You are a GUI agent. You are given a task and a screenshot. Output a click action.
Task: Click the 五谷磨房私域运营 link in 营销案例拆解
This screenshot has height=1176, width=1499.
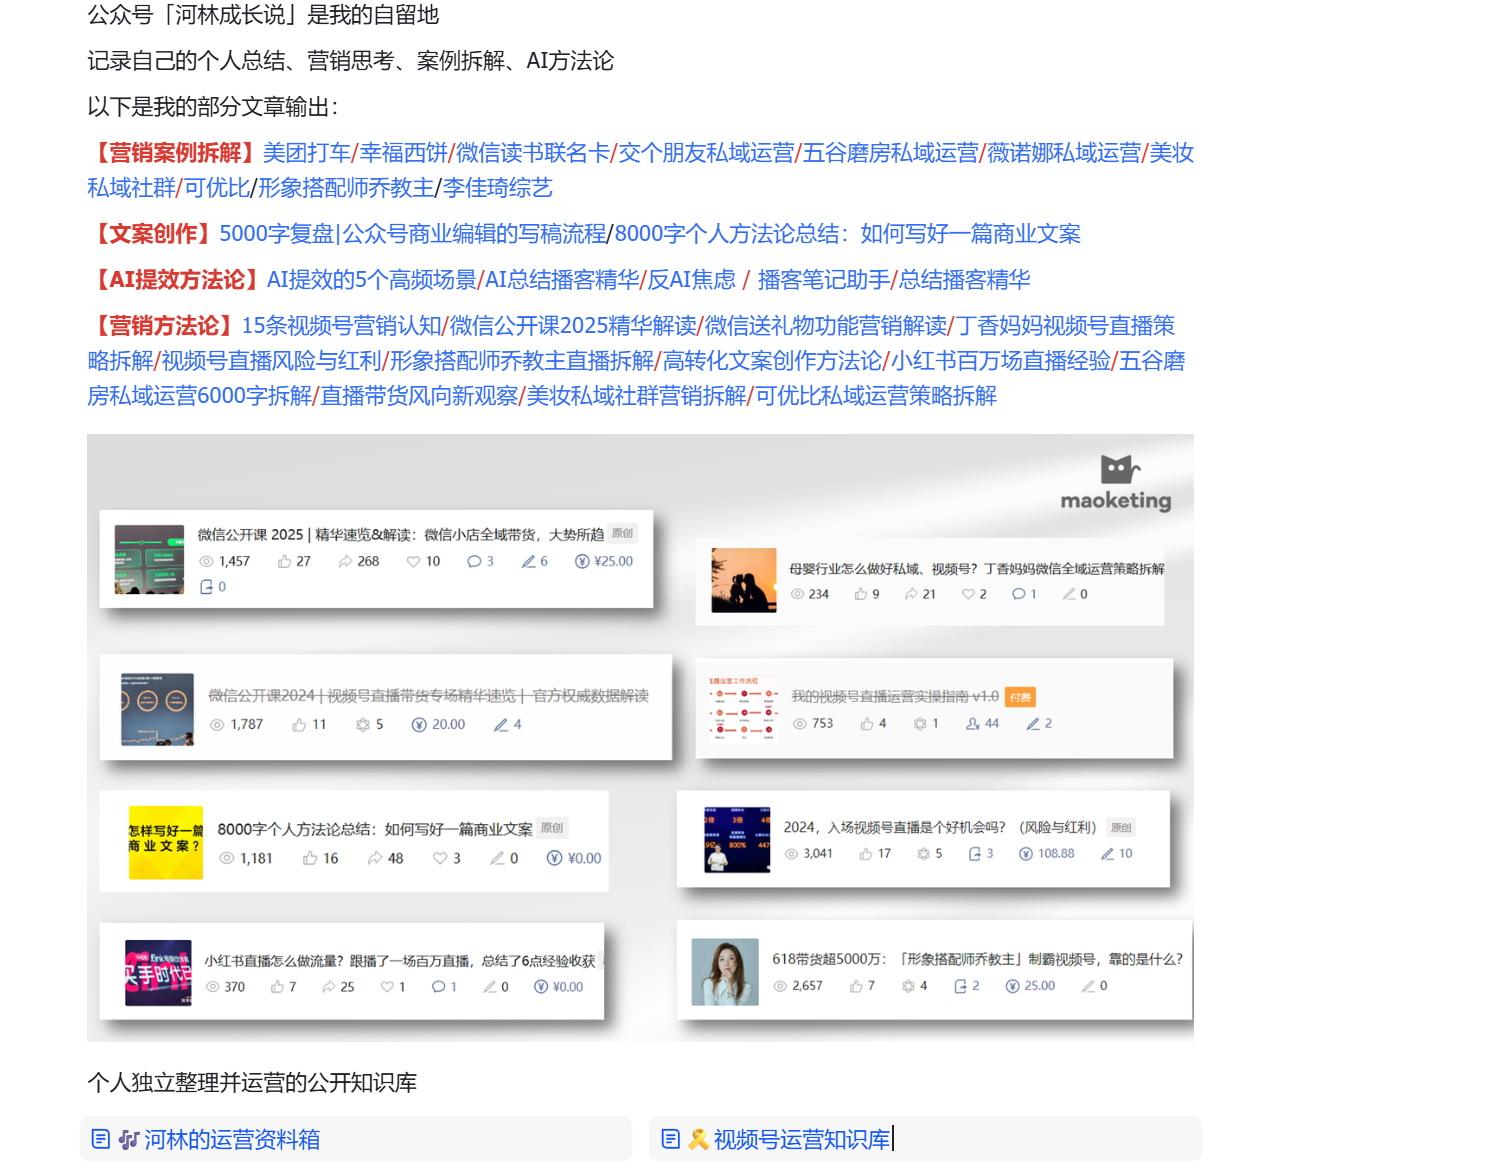[891, 153]
